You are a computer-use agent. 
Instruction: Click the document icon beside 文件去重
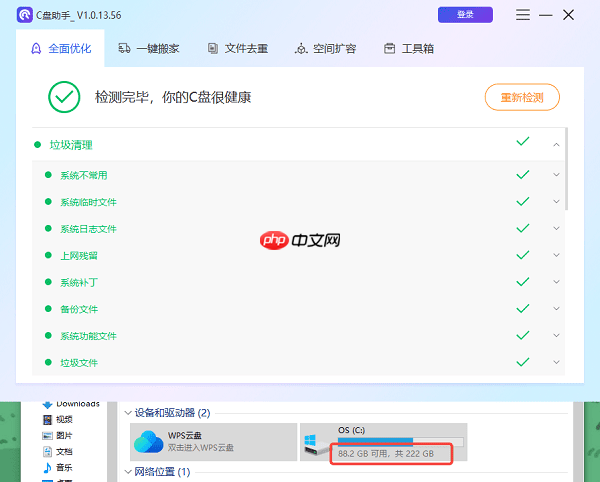(x=213, y=48)
